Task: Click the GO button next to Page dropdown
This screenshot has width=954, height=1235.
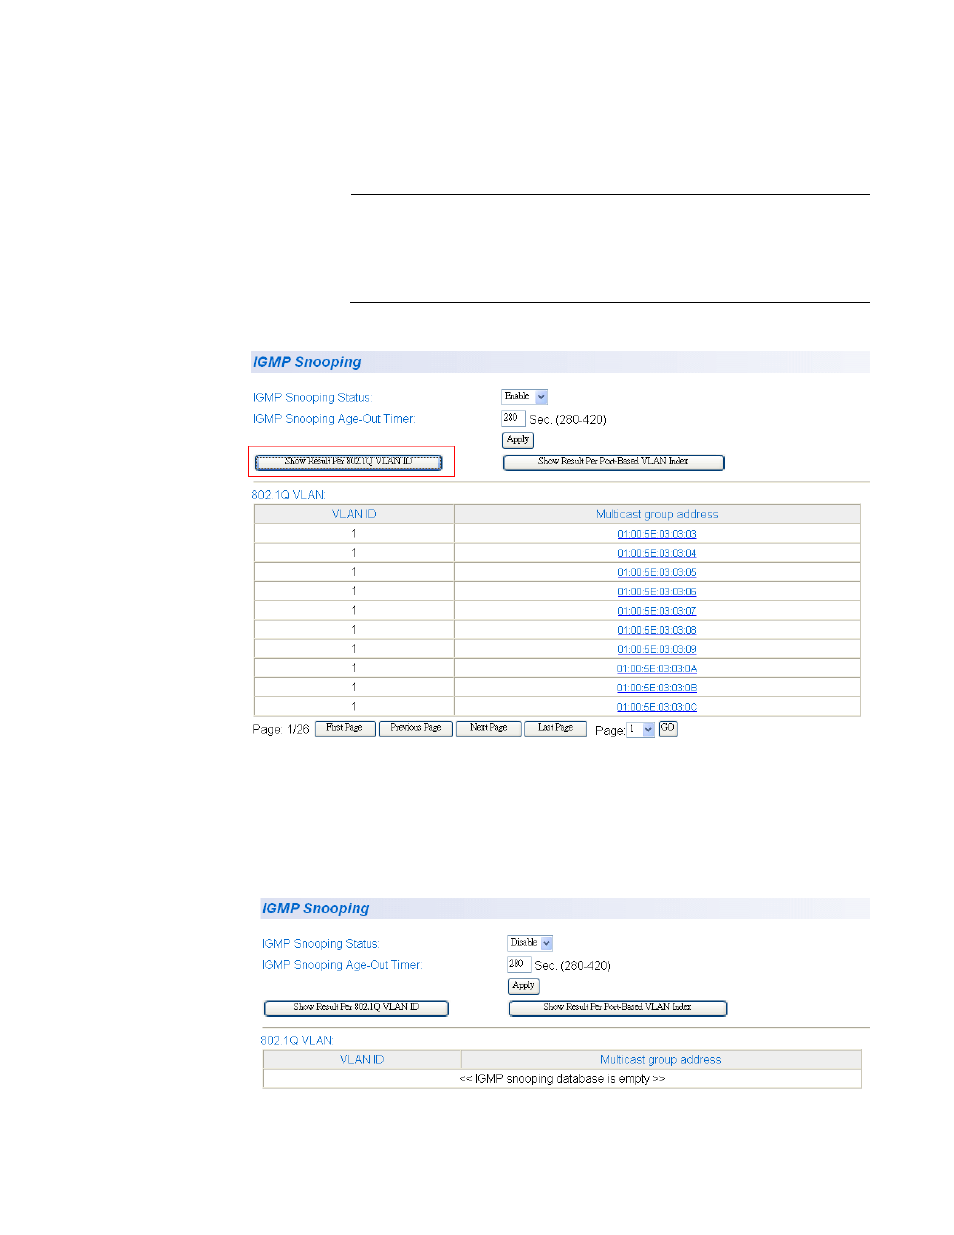Action: [x=668, y=729]
